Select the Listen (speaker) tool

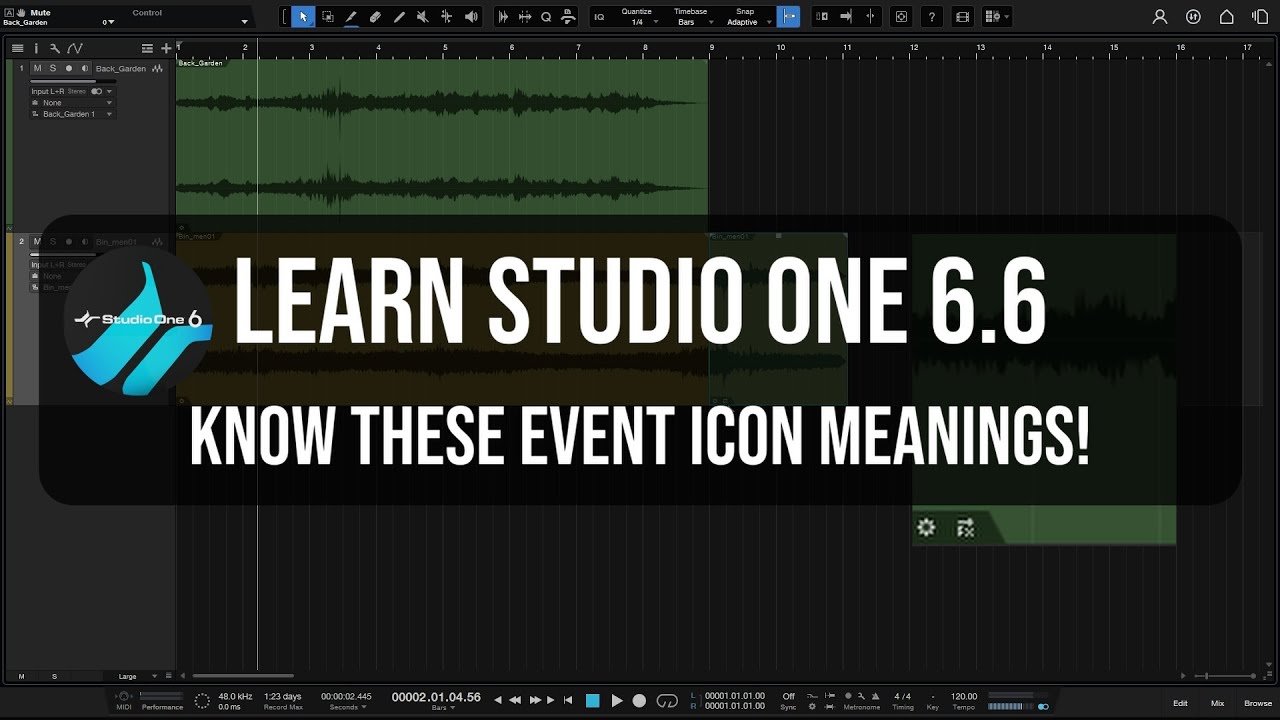[x=470, y=17]
